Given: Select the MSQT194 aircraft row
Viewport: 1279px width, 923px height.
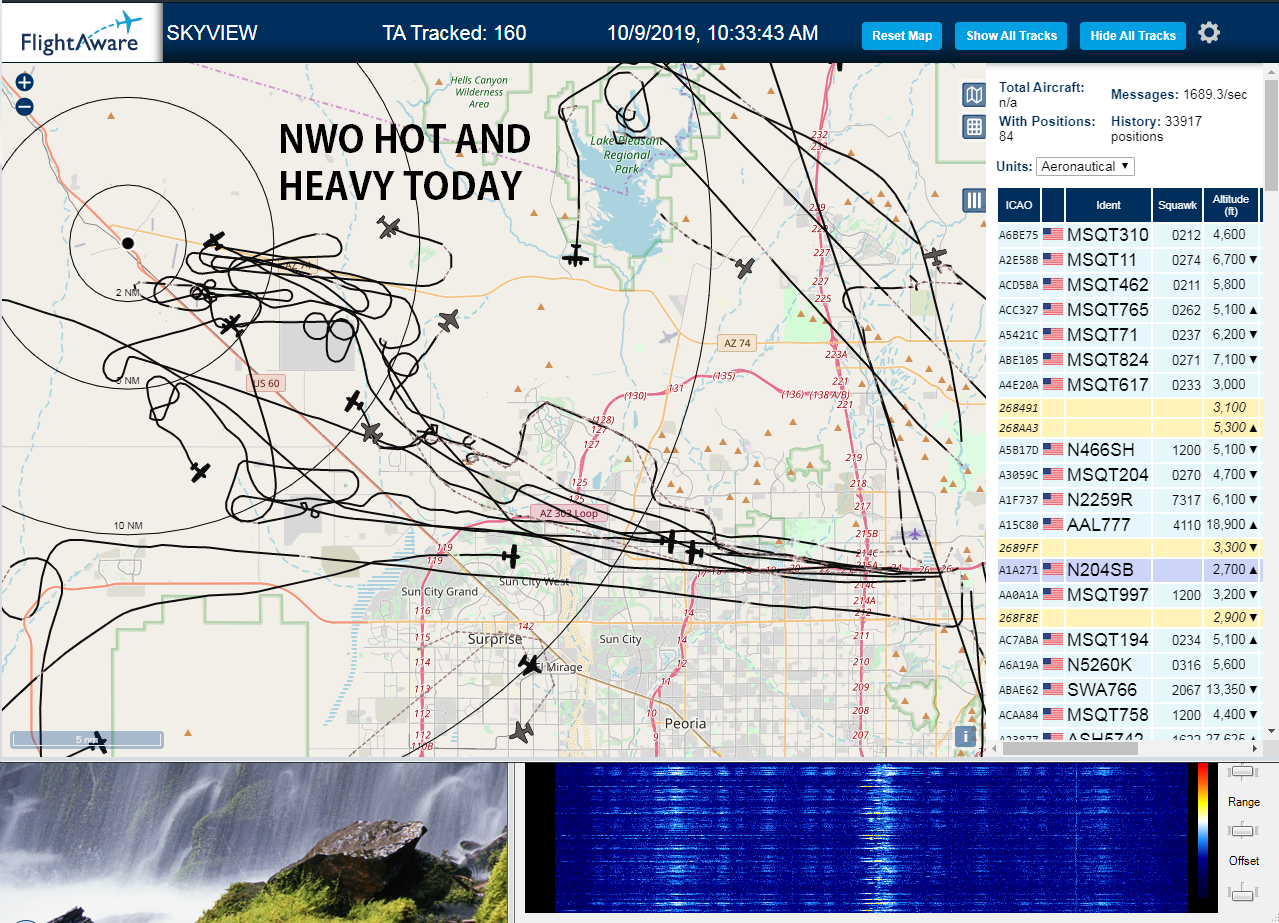Looking at the screenshot, I should coord(1129,639).
